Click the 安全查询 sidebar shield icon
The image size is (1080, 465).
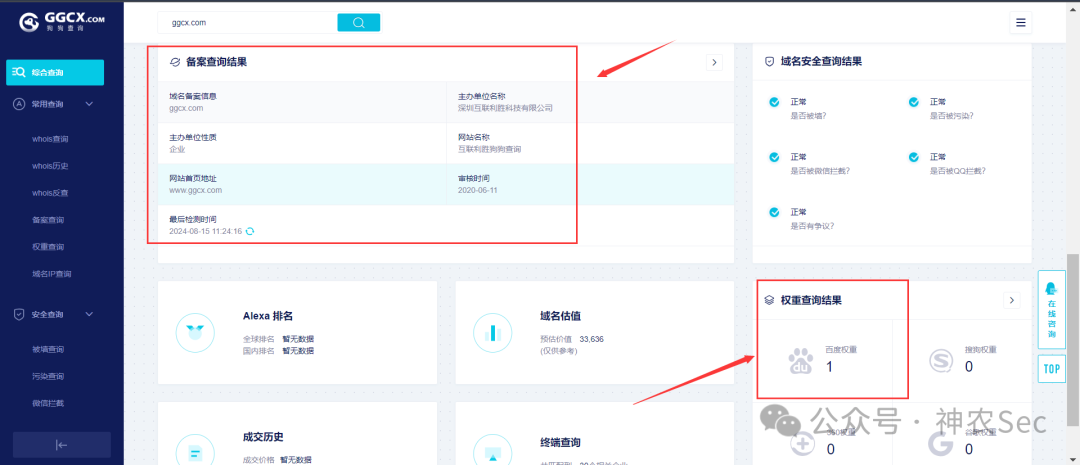click(x=19, y=314)
